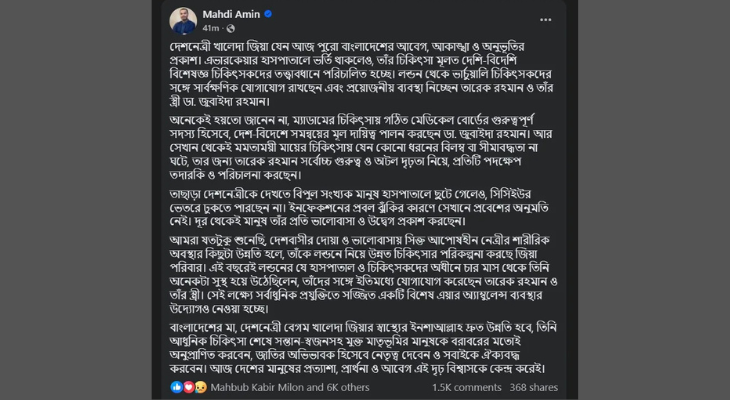Screen dimensions: 730x400
Task: Open the post options three-dot menu
Action: (544, 19)
